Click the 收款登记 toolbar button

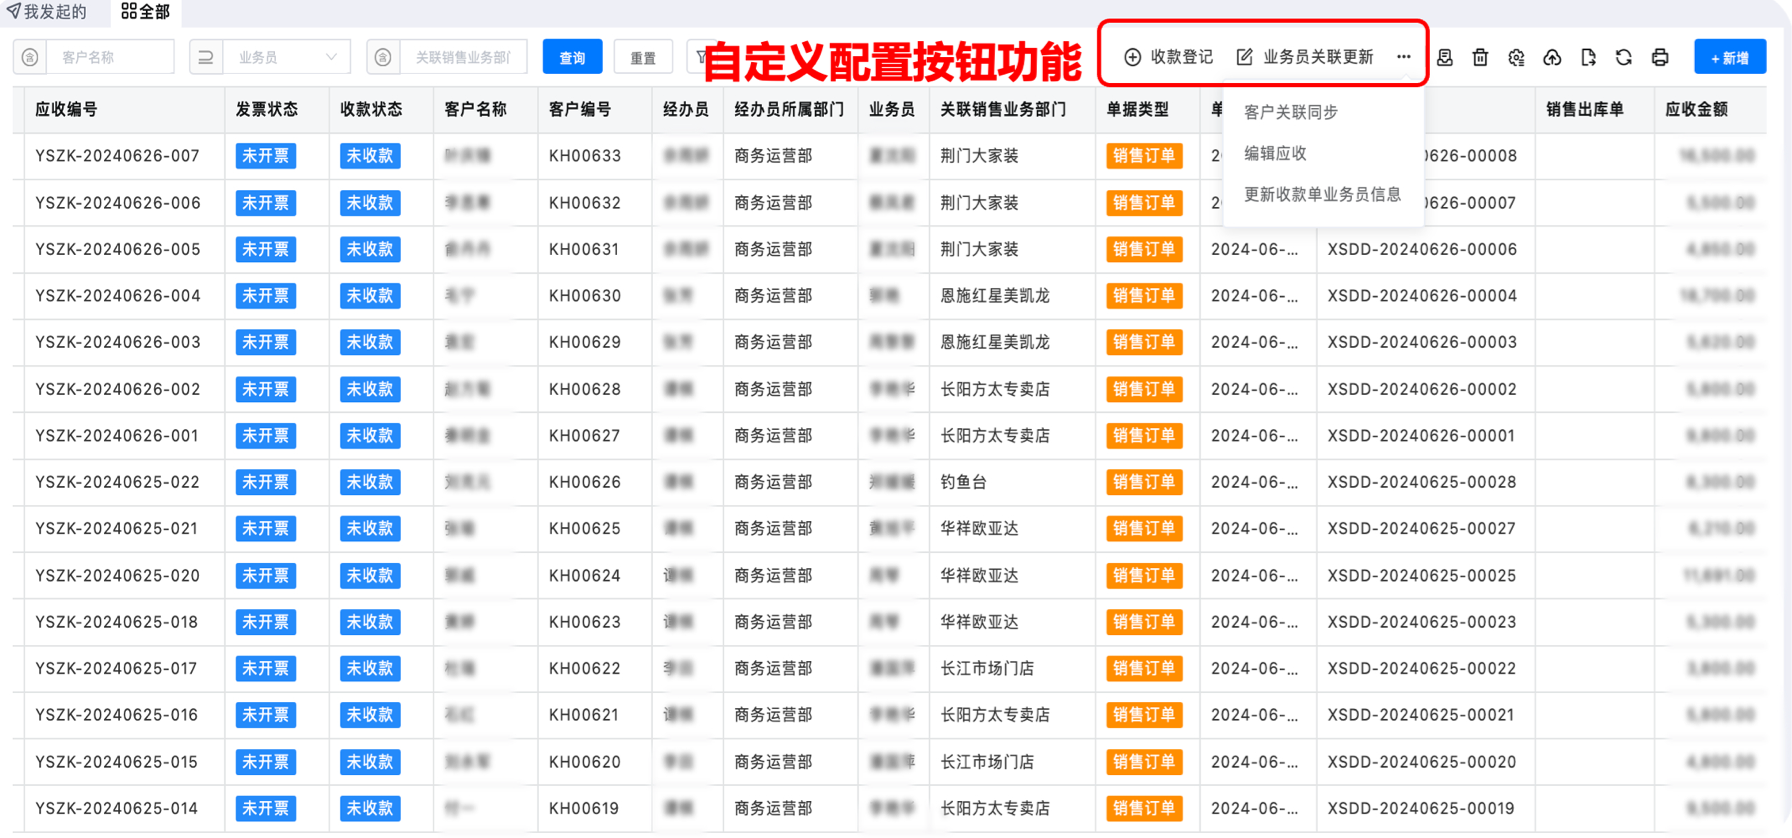coord(1168,57)
